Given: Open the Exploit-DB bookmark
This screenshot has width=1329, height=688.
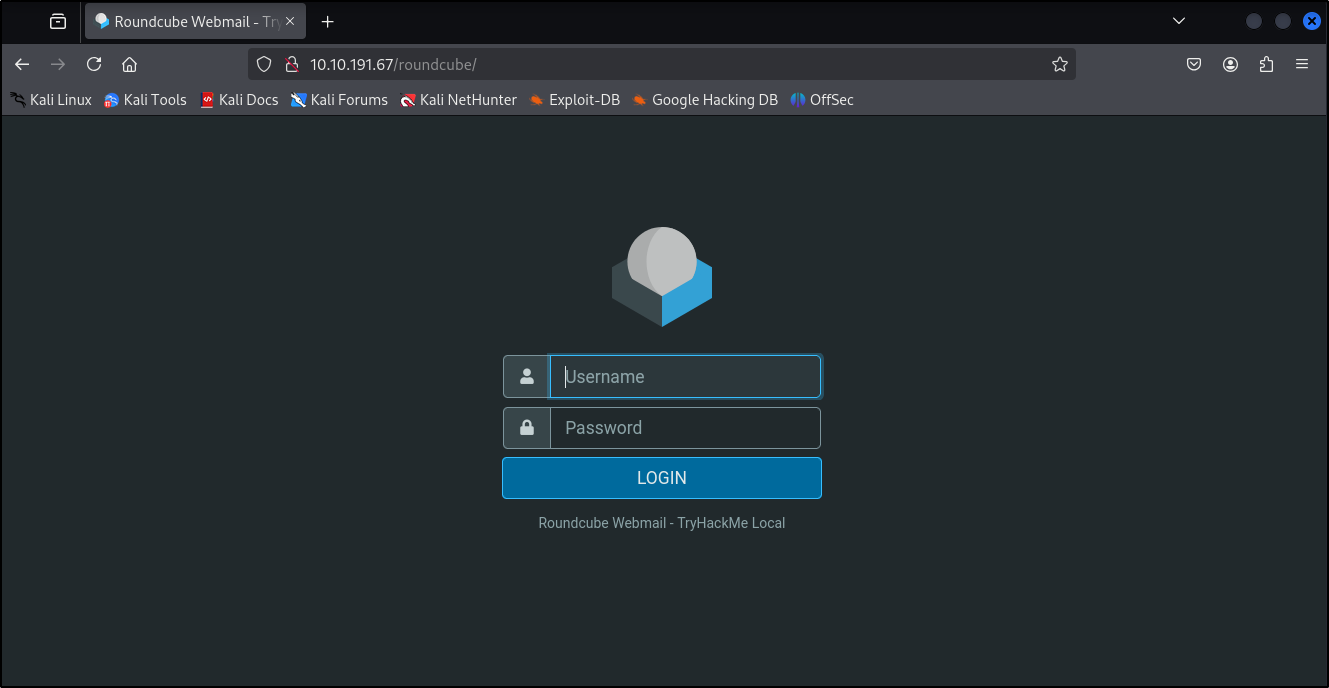Looking at the screenshot, I should (x=575, y=100).
